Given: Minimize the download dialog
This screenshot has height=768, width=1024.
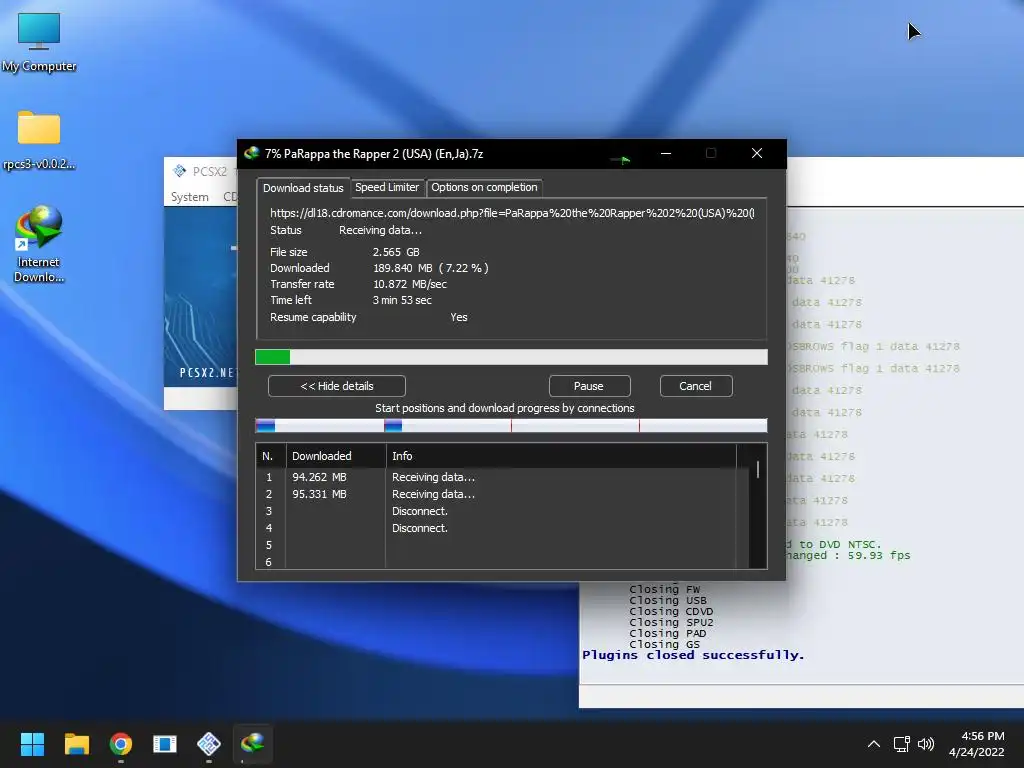Looking at the screenshot, I should coord(666,153).
